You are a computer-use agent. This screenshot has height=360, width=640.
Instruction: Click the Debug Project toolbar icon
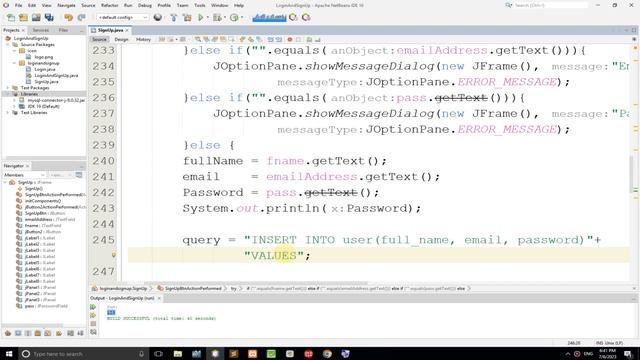[217, 18]
